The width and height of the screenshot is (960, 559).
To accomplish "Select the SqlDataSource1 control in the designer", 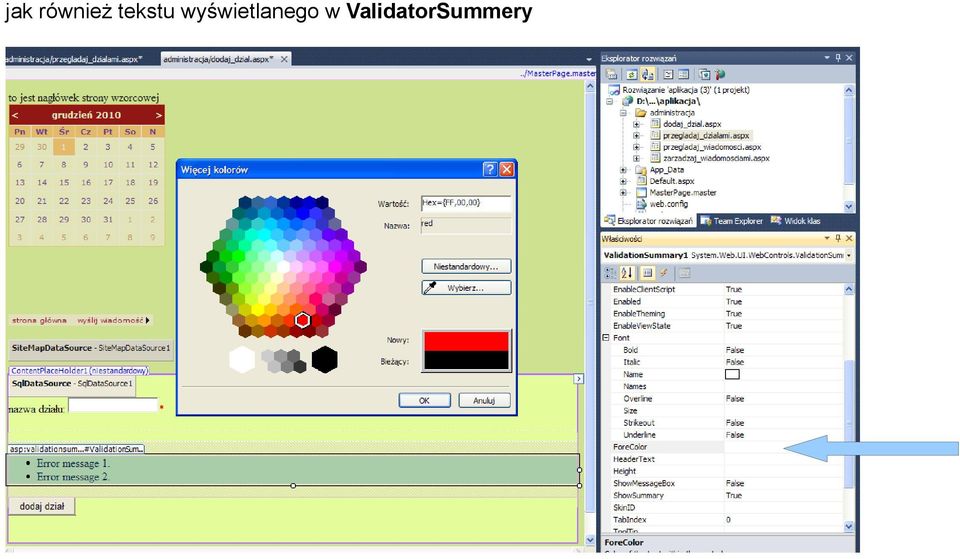I will click(x=72, y=384).
